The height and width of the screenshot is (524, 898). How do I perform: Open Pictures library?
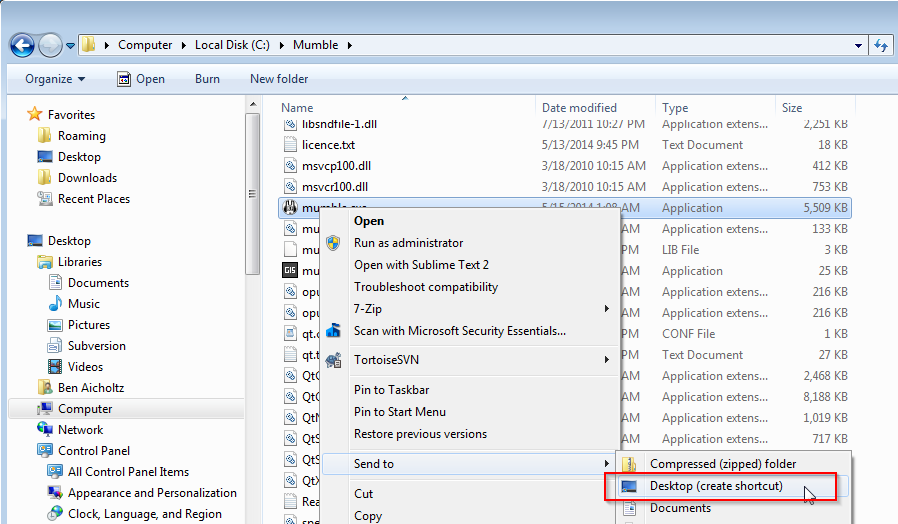(x=89, y=325)
